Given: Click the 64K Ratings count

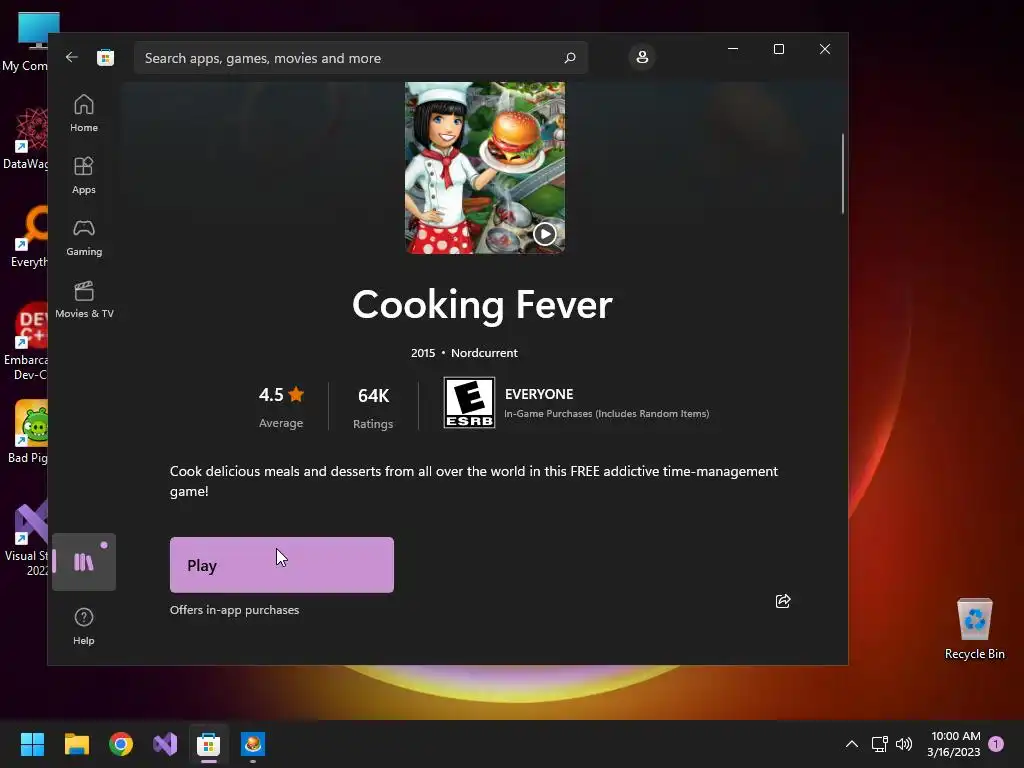Looking at the screenshot, I should coord(373,408).
